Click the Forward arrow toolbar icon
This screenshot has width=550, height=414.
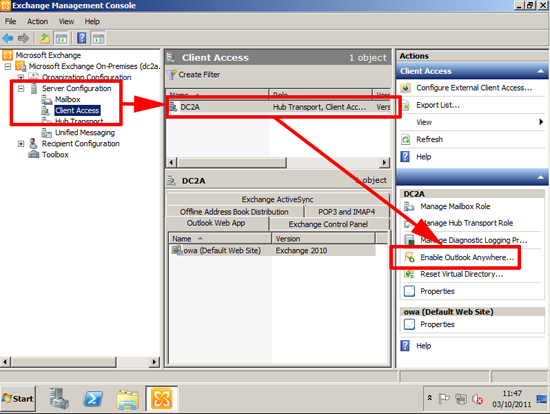23,38
